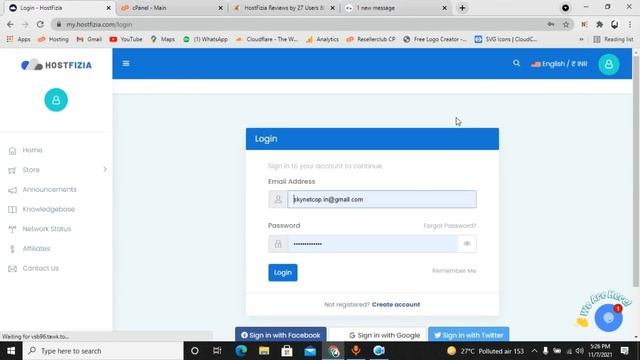640x360 pixels.
Task: Open Microsoft Edge from taskbar
Action: point(241,351)
